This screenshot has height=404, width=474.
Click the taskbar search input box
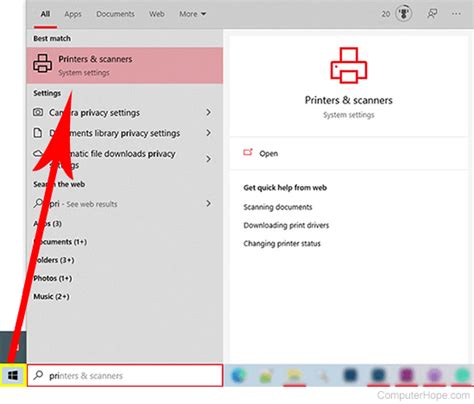tap(125, 376)
